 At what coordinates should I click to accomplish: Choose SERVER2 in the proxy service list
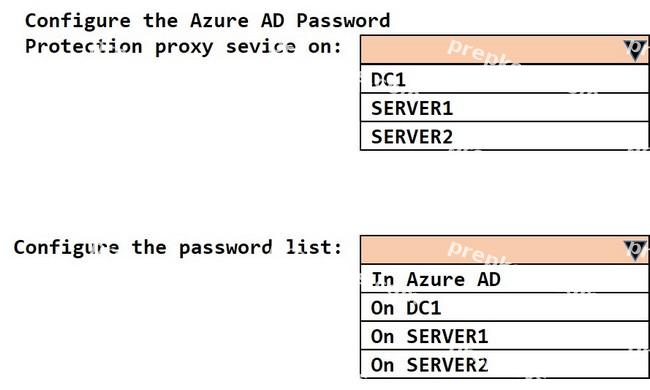pos(504,136)
